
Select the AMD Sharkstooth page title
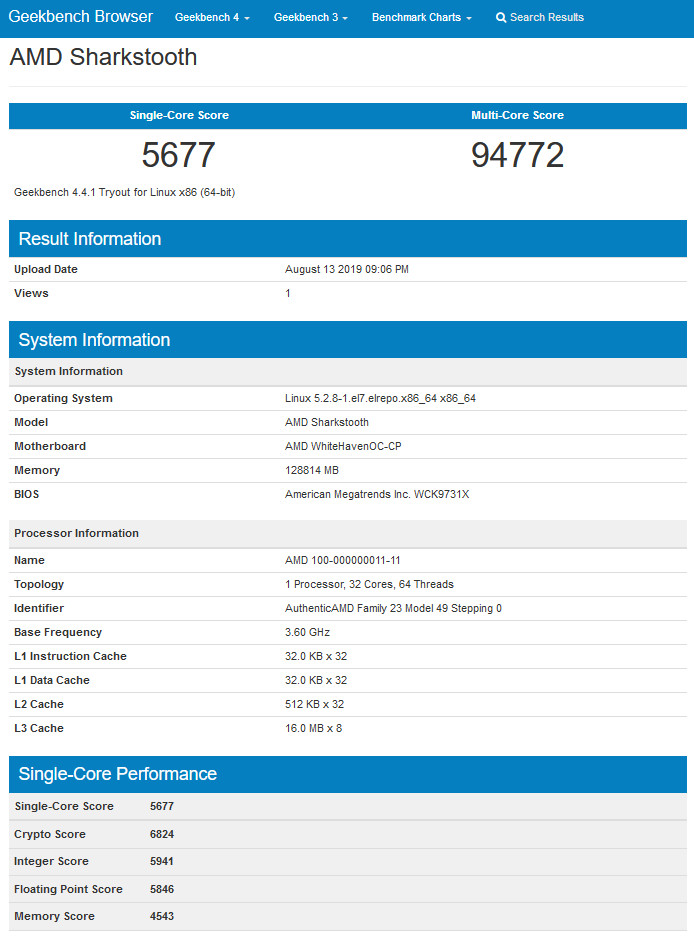(x=103, y=57)
